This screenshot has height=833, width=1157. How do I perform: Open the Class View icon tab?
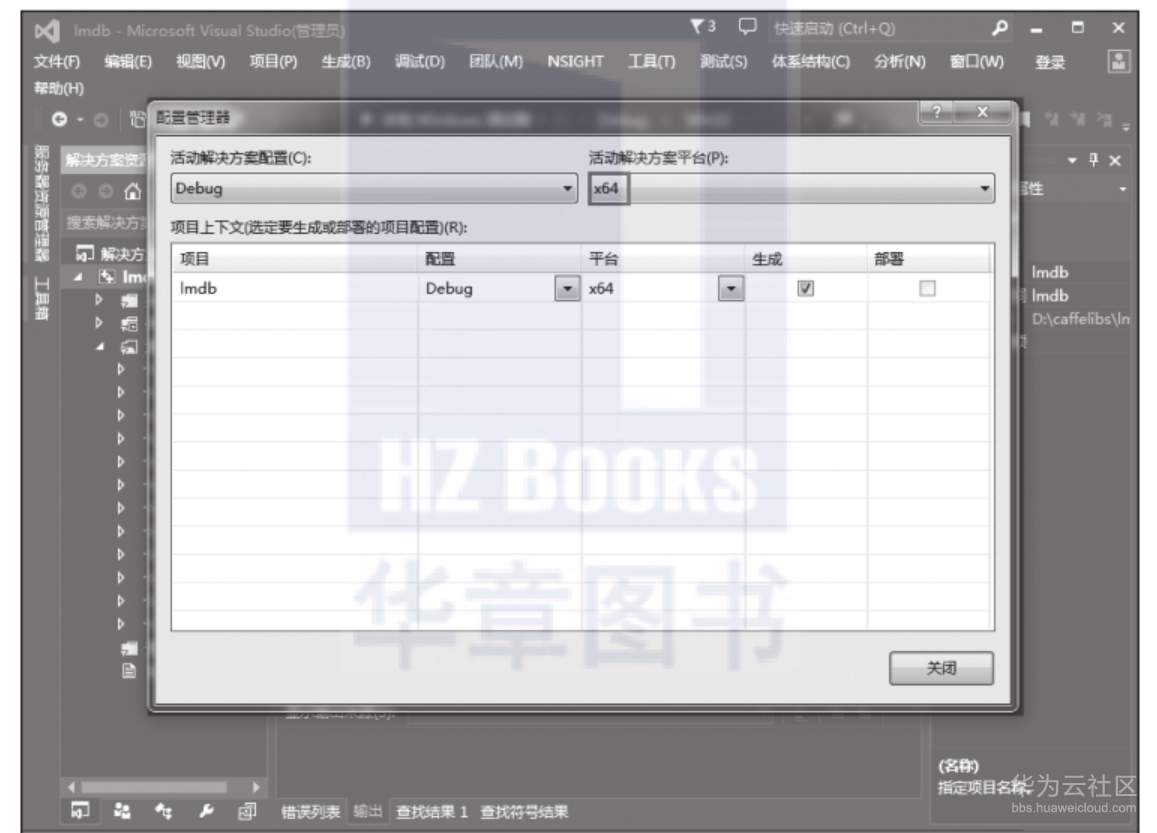pos(164,810)
